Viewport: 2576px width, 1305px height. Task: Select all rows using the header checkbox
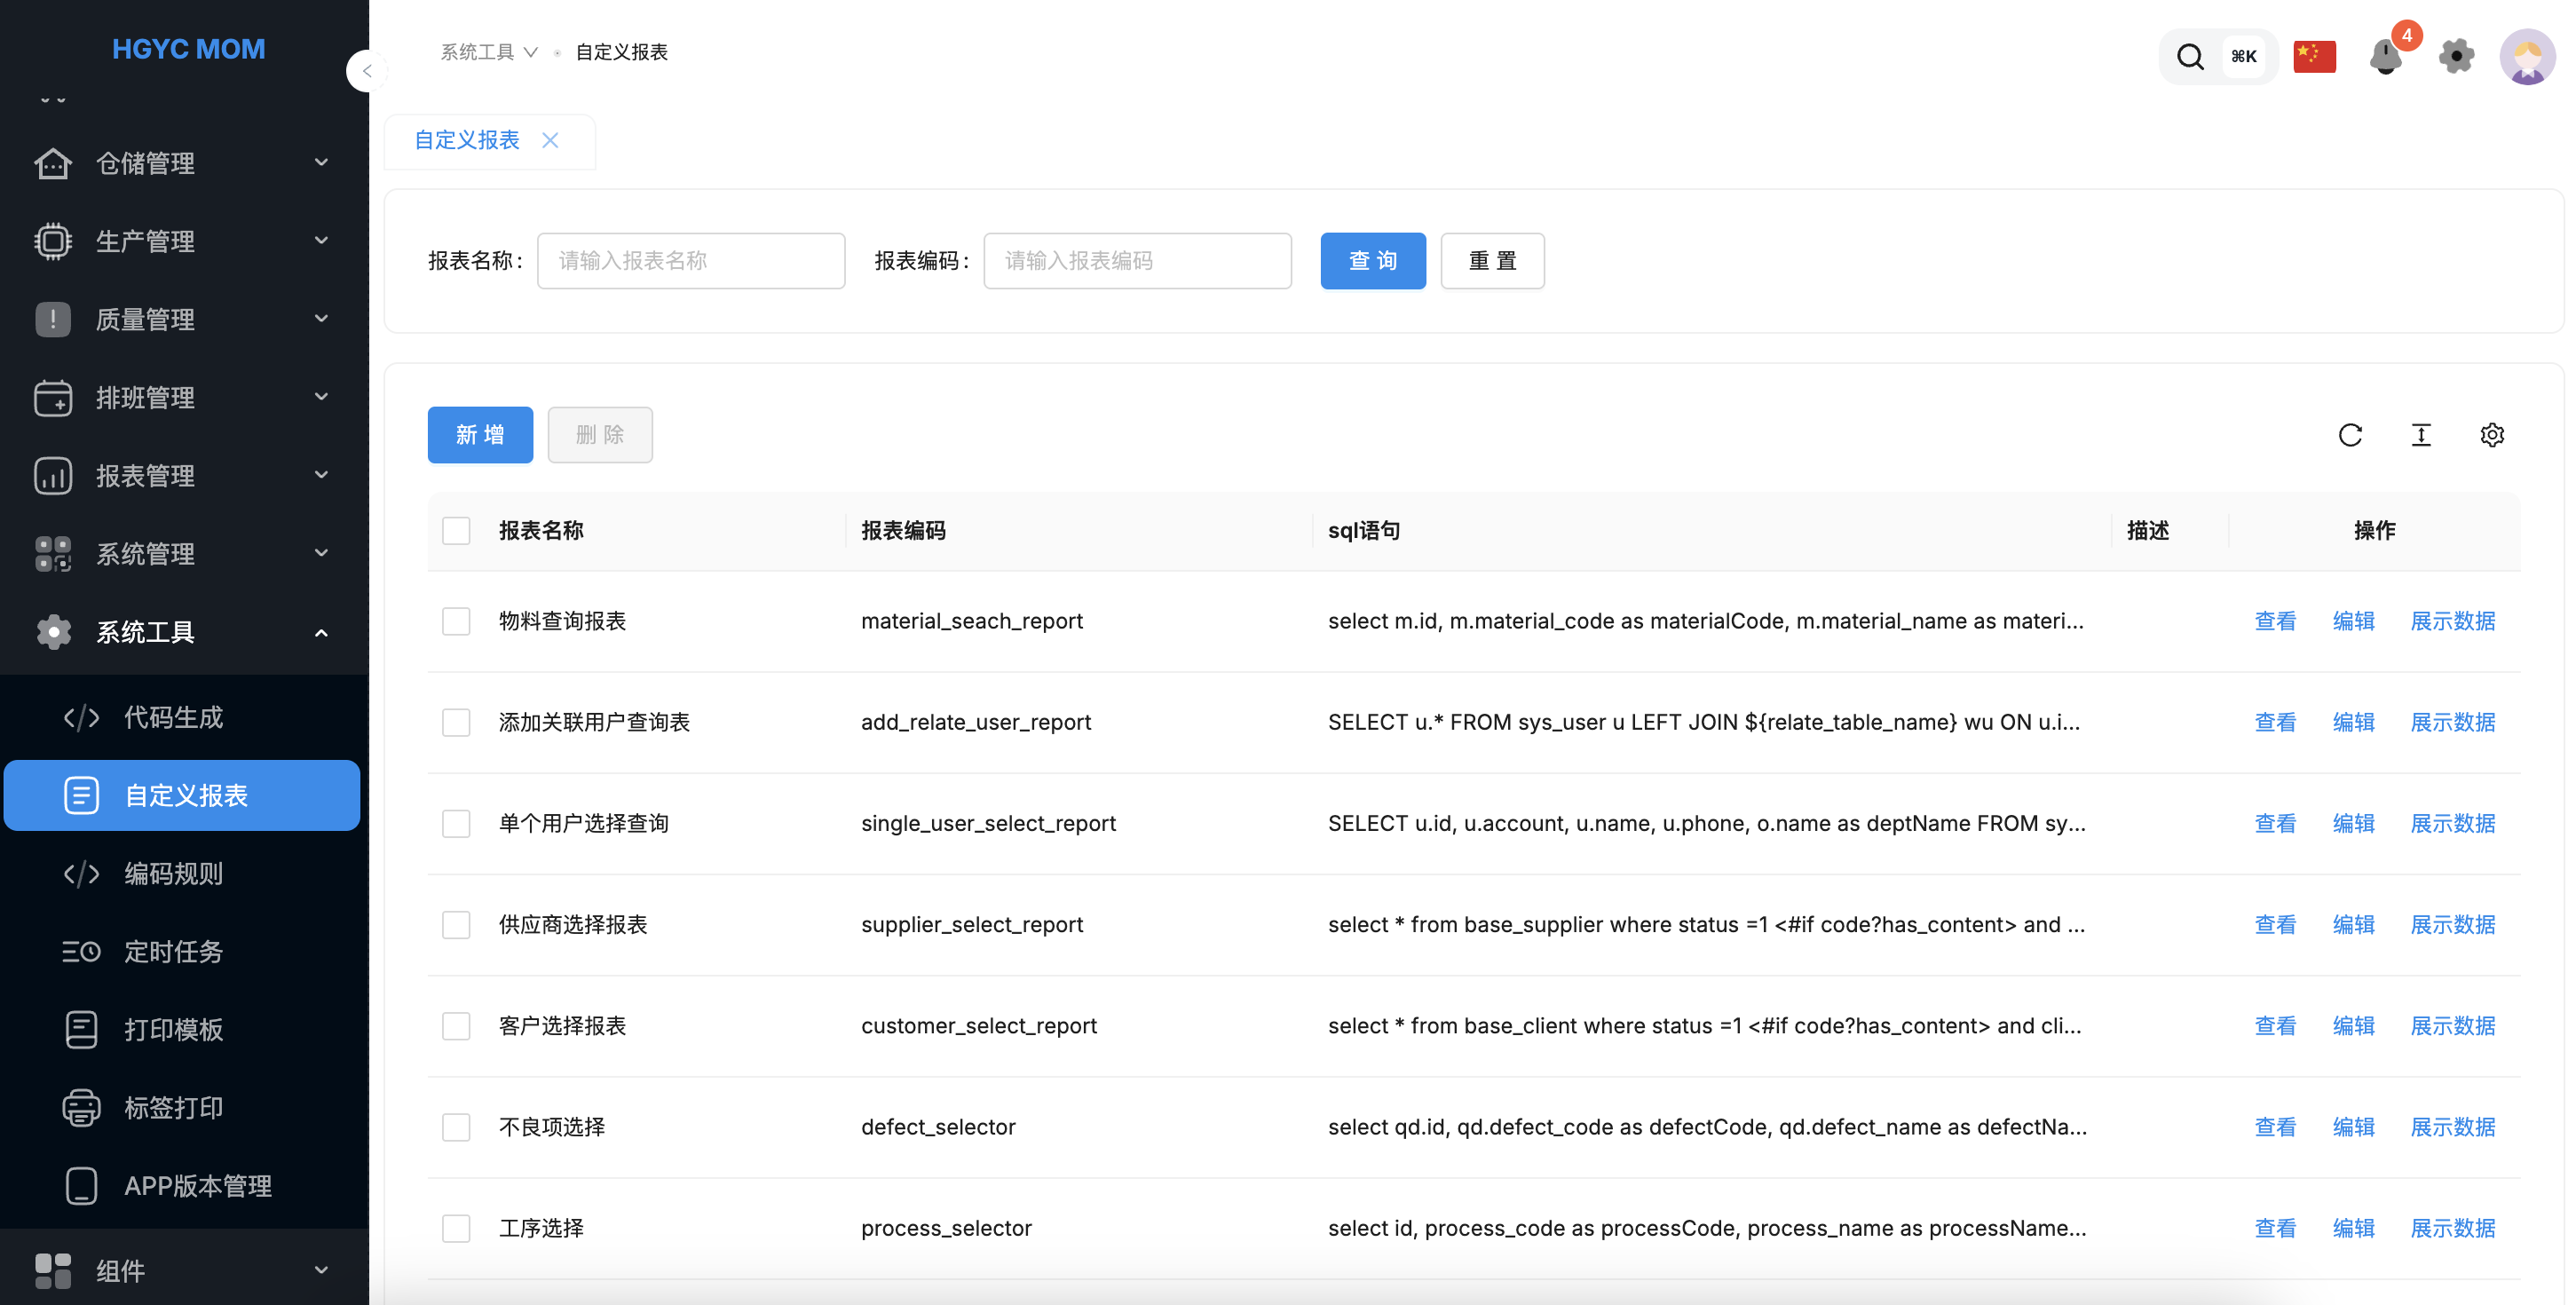click(456, 530)
